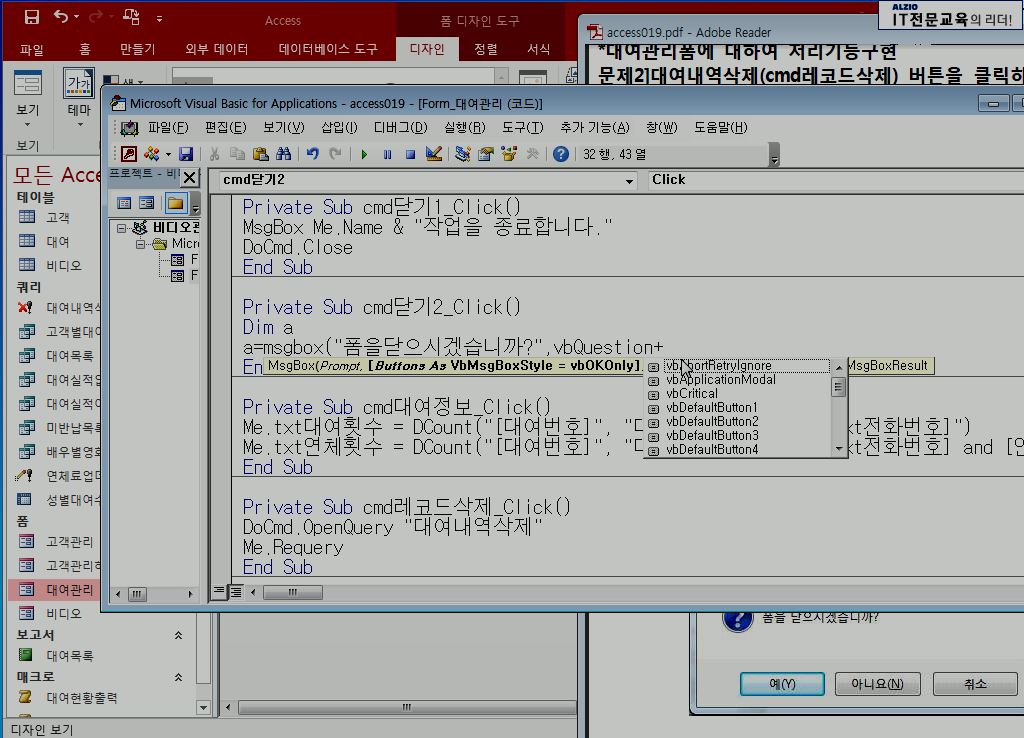Open the VBA 실행(R) menu
Screen dimensions: 1024x738
point(464,127)
